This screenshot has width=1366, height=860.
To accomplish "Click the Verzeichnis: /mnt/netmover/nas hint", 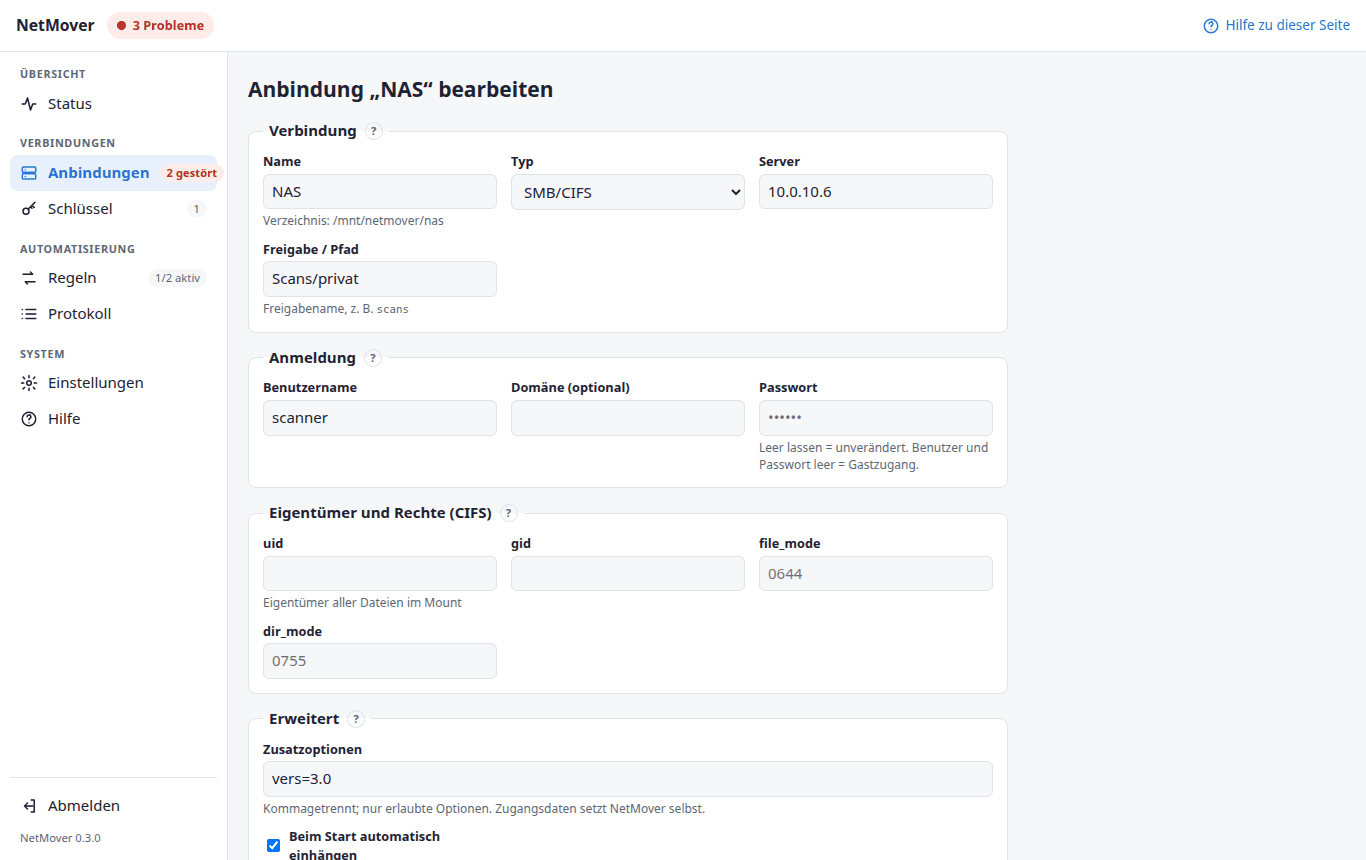I will coord(353,221).
